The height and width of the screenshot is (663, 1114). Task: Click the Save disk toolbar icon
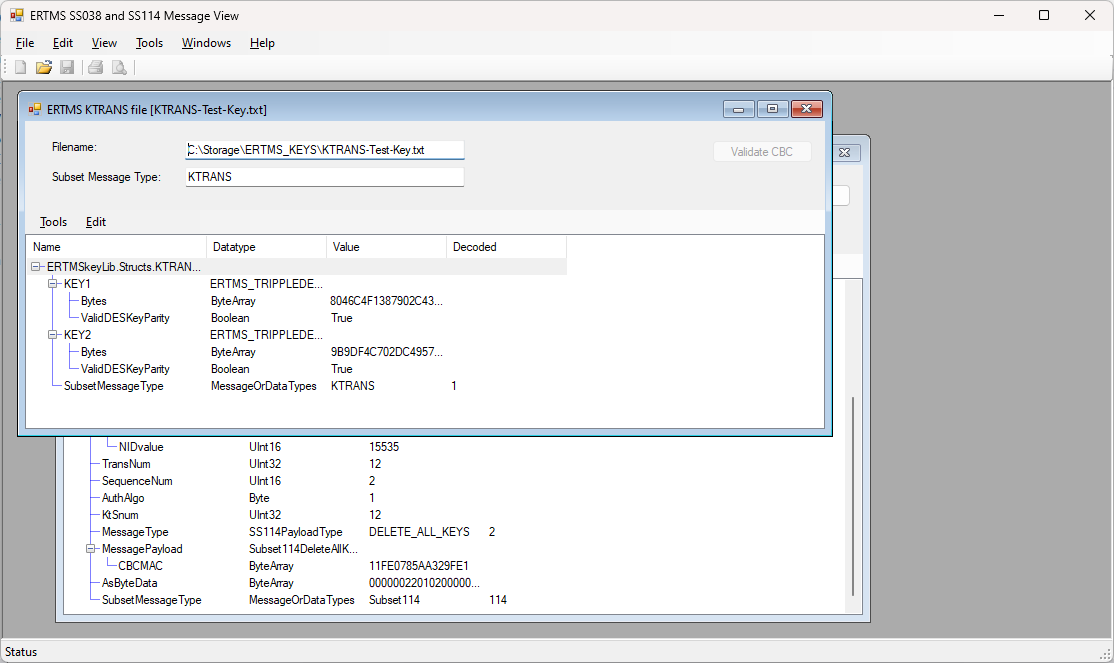(x=67, y=67)
